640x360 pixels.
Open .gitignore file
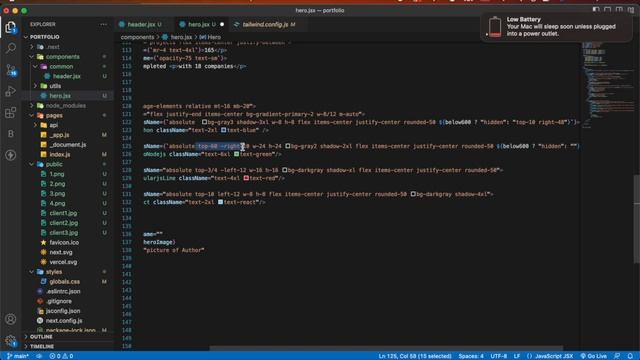pos(59,301)
